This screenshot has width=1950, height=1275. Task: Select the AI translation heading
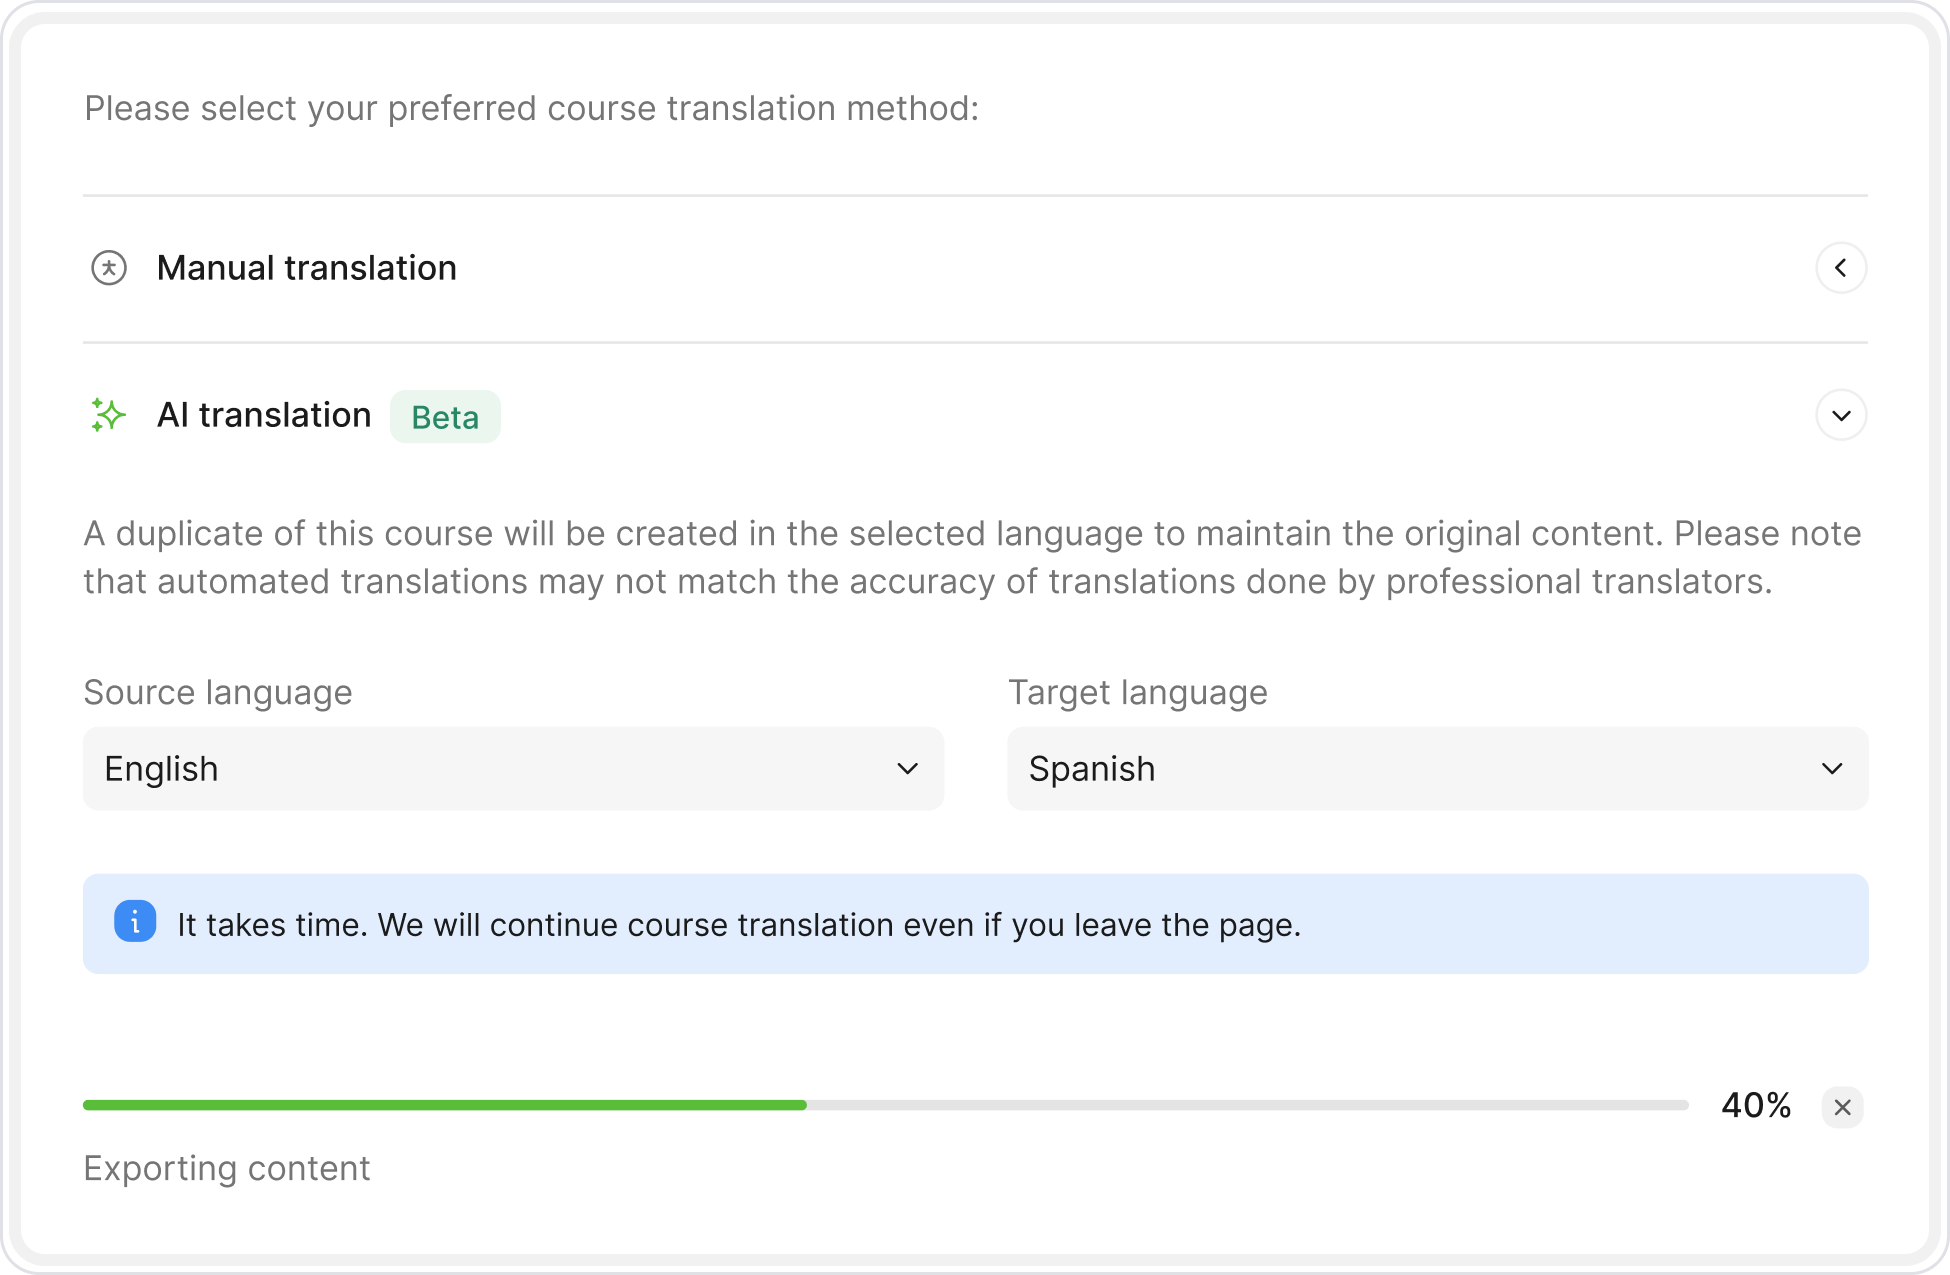[264, 415]
